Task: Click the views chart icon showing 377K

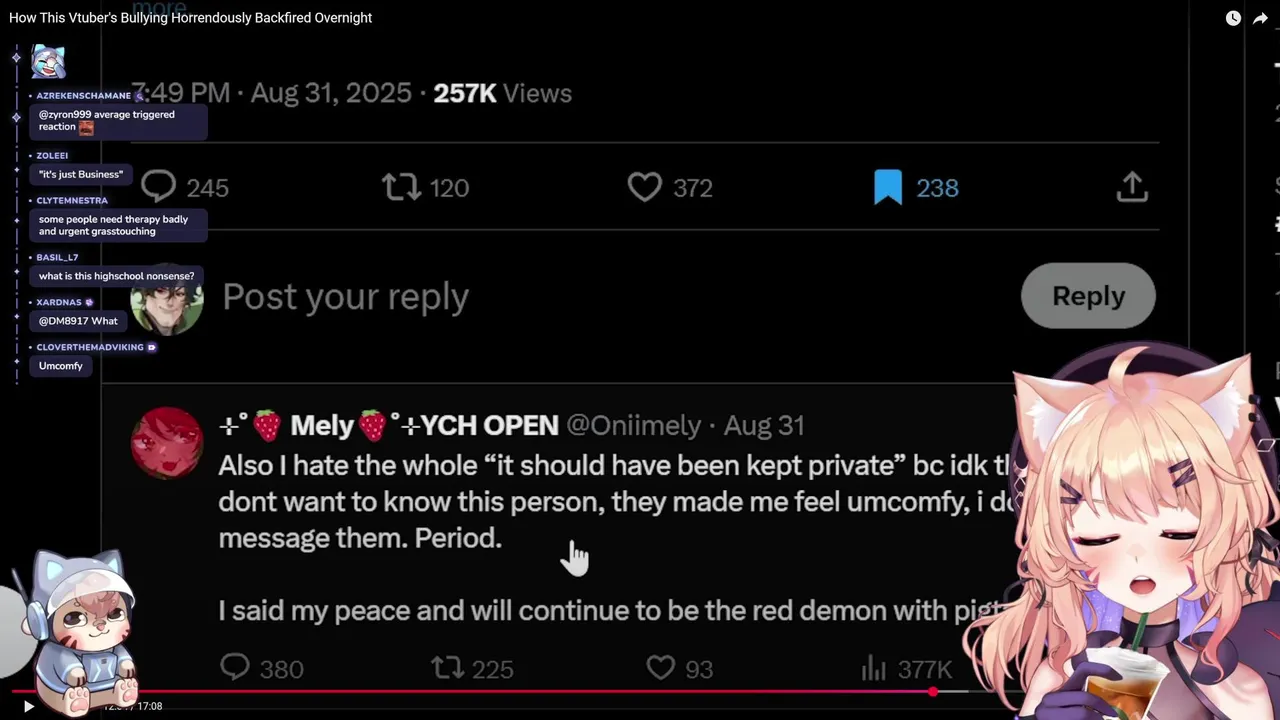Action: pos(874,668)
